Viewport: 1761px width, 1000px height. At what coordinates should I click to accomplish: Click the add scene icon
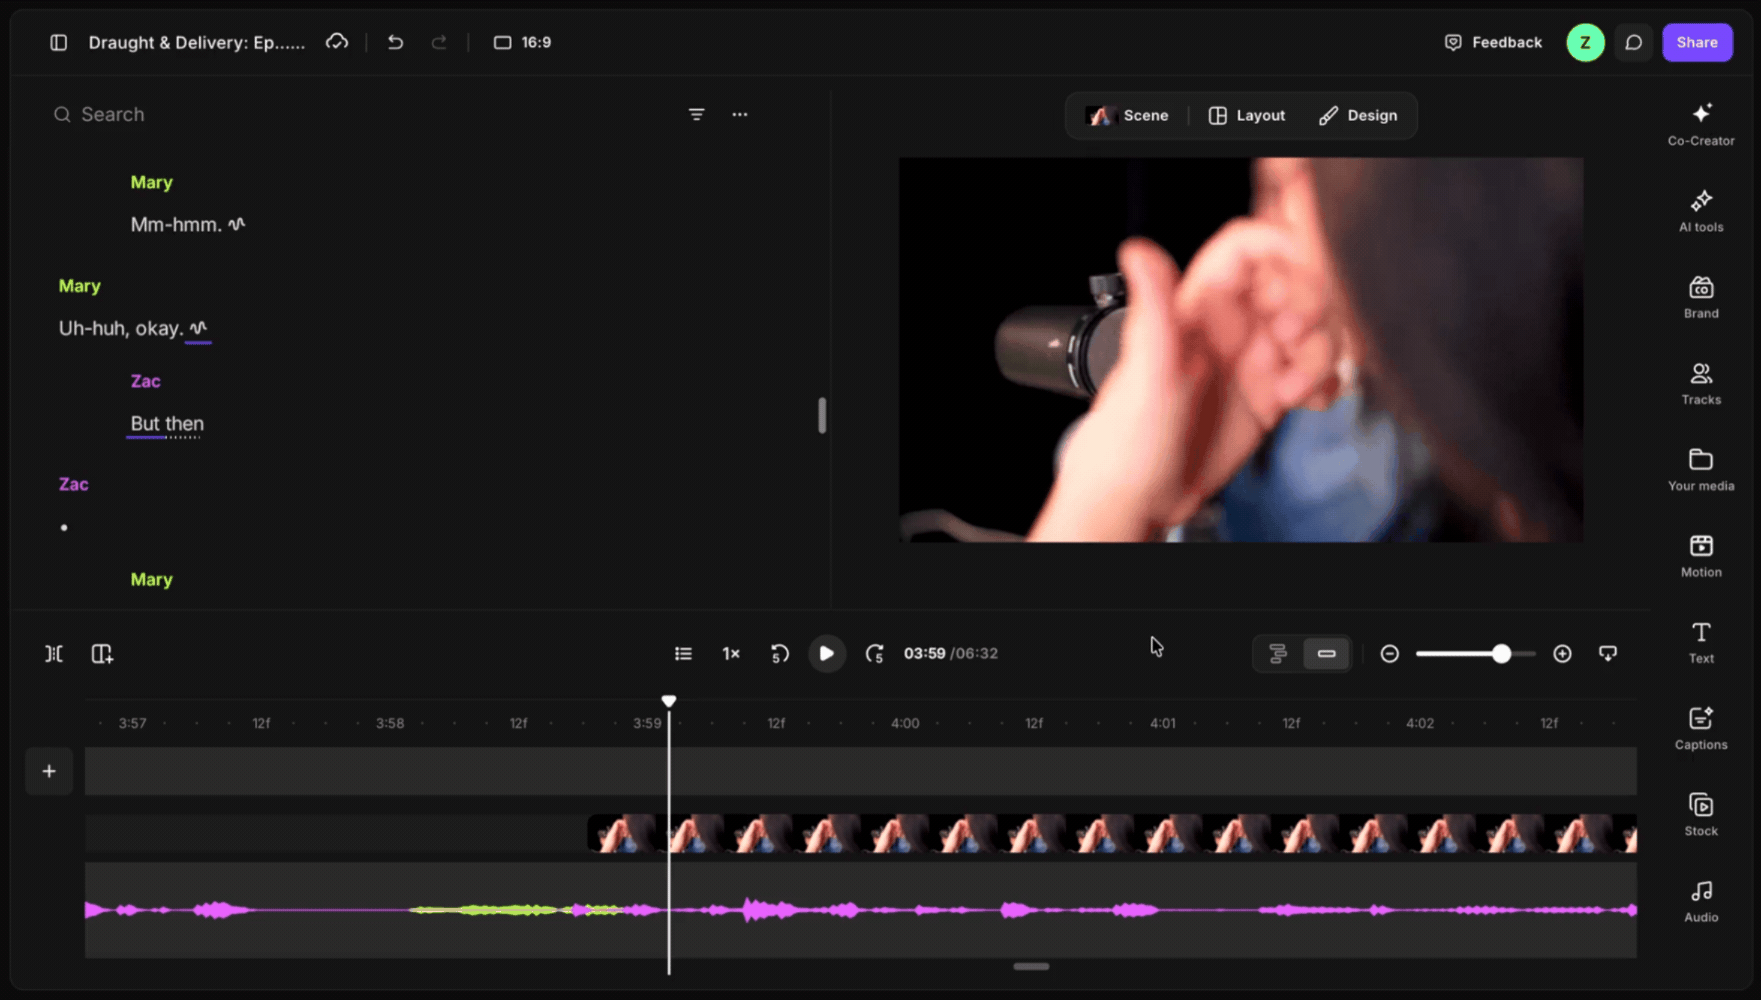102,653
